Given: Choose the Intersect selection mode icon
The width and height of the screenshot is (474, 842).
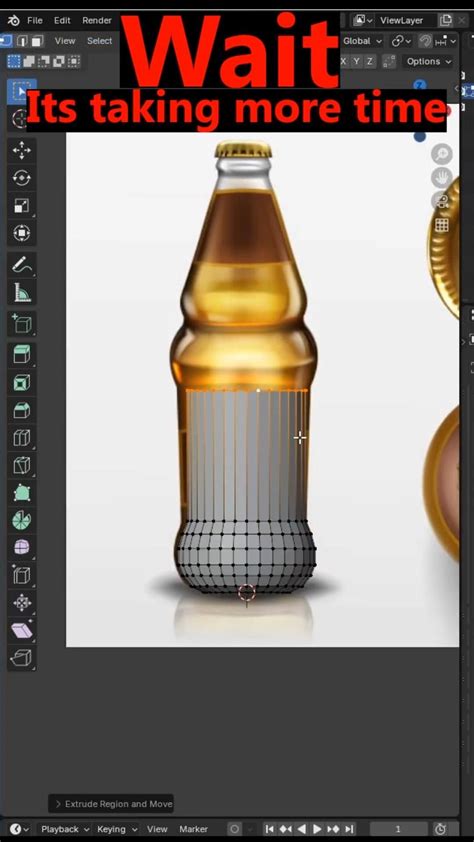Looking at the screenshot, I should (74, 61).
